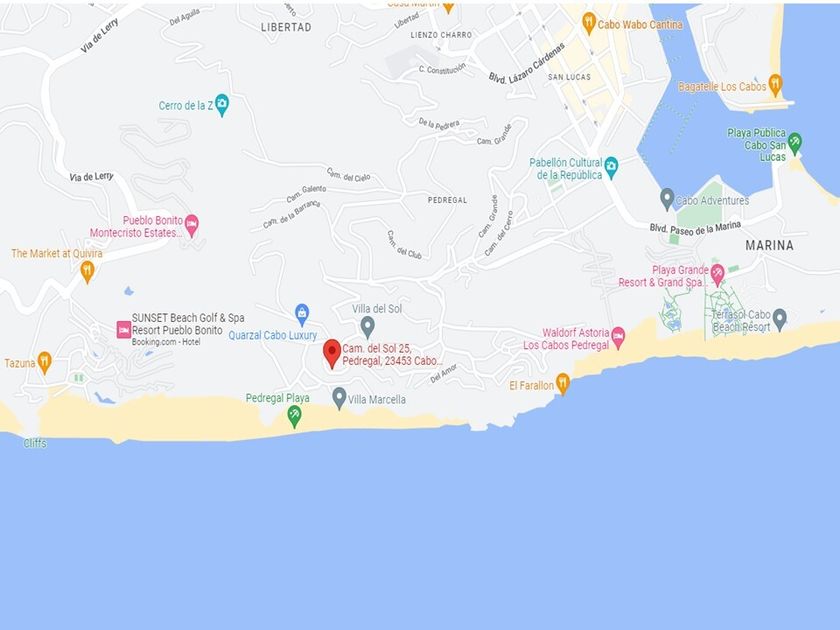Open the Tazuna restaurant marker
Image resolution: width=840 pixels, height=630 pixels.
click(44, 363)
